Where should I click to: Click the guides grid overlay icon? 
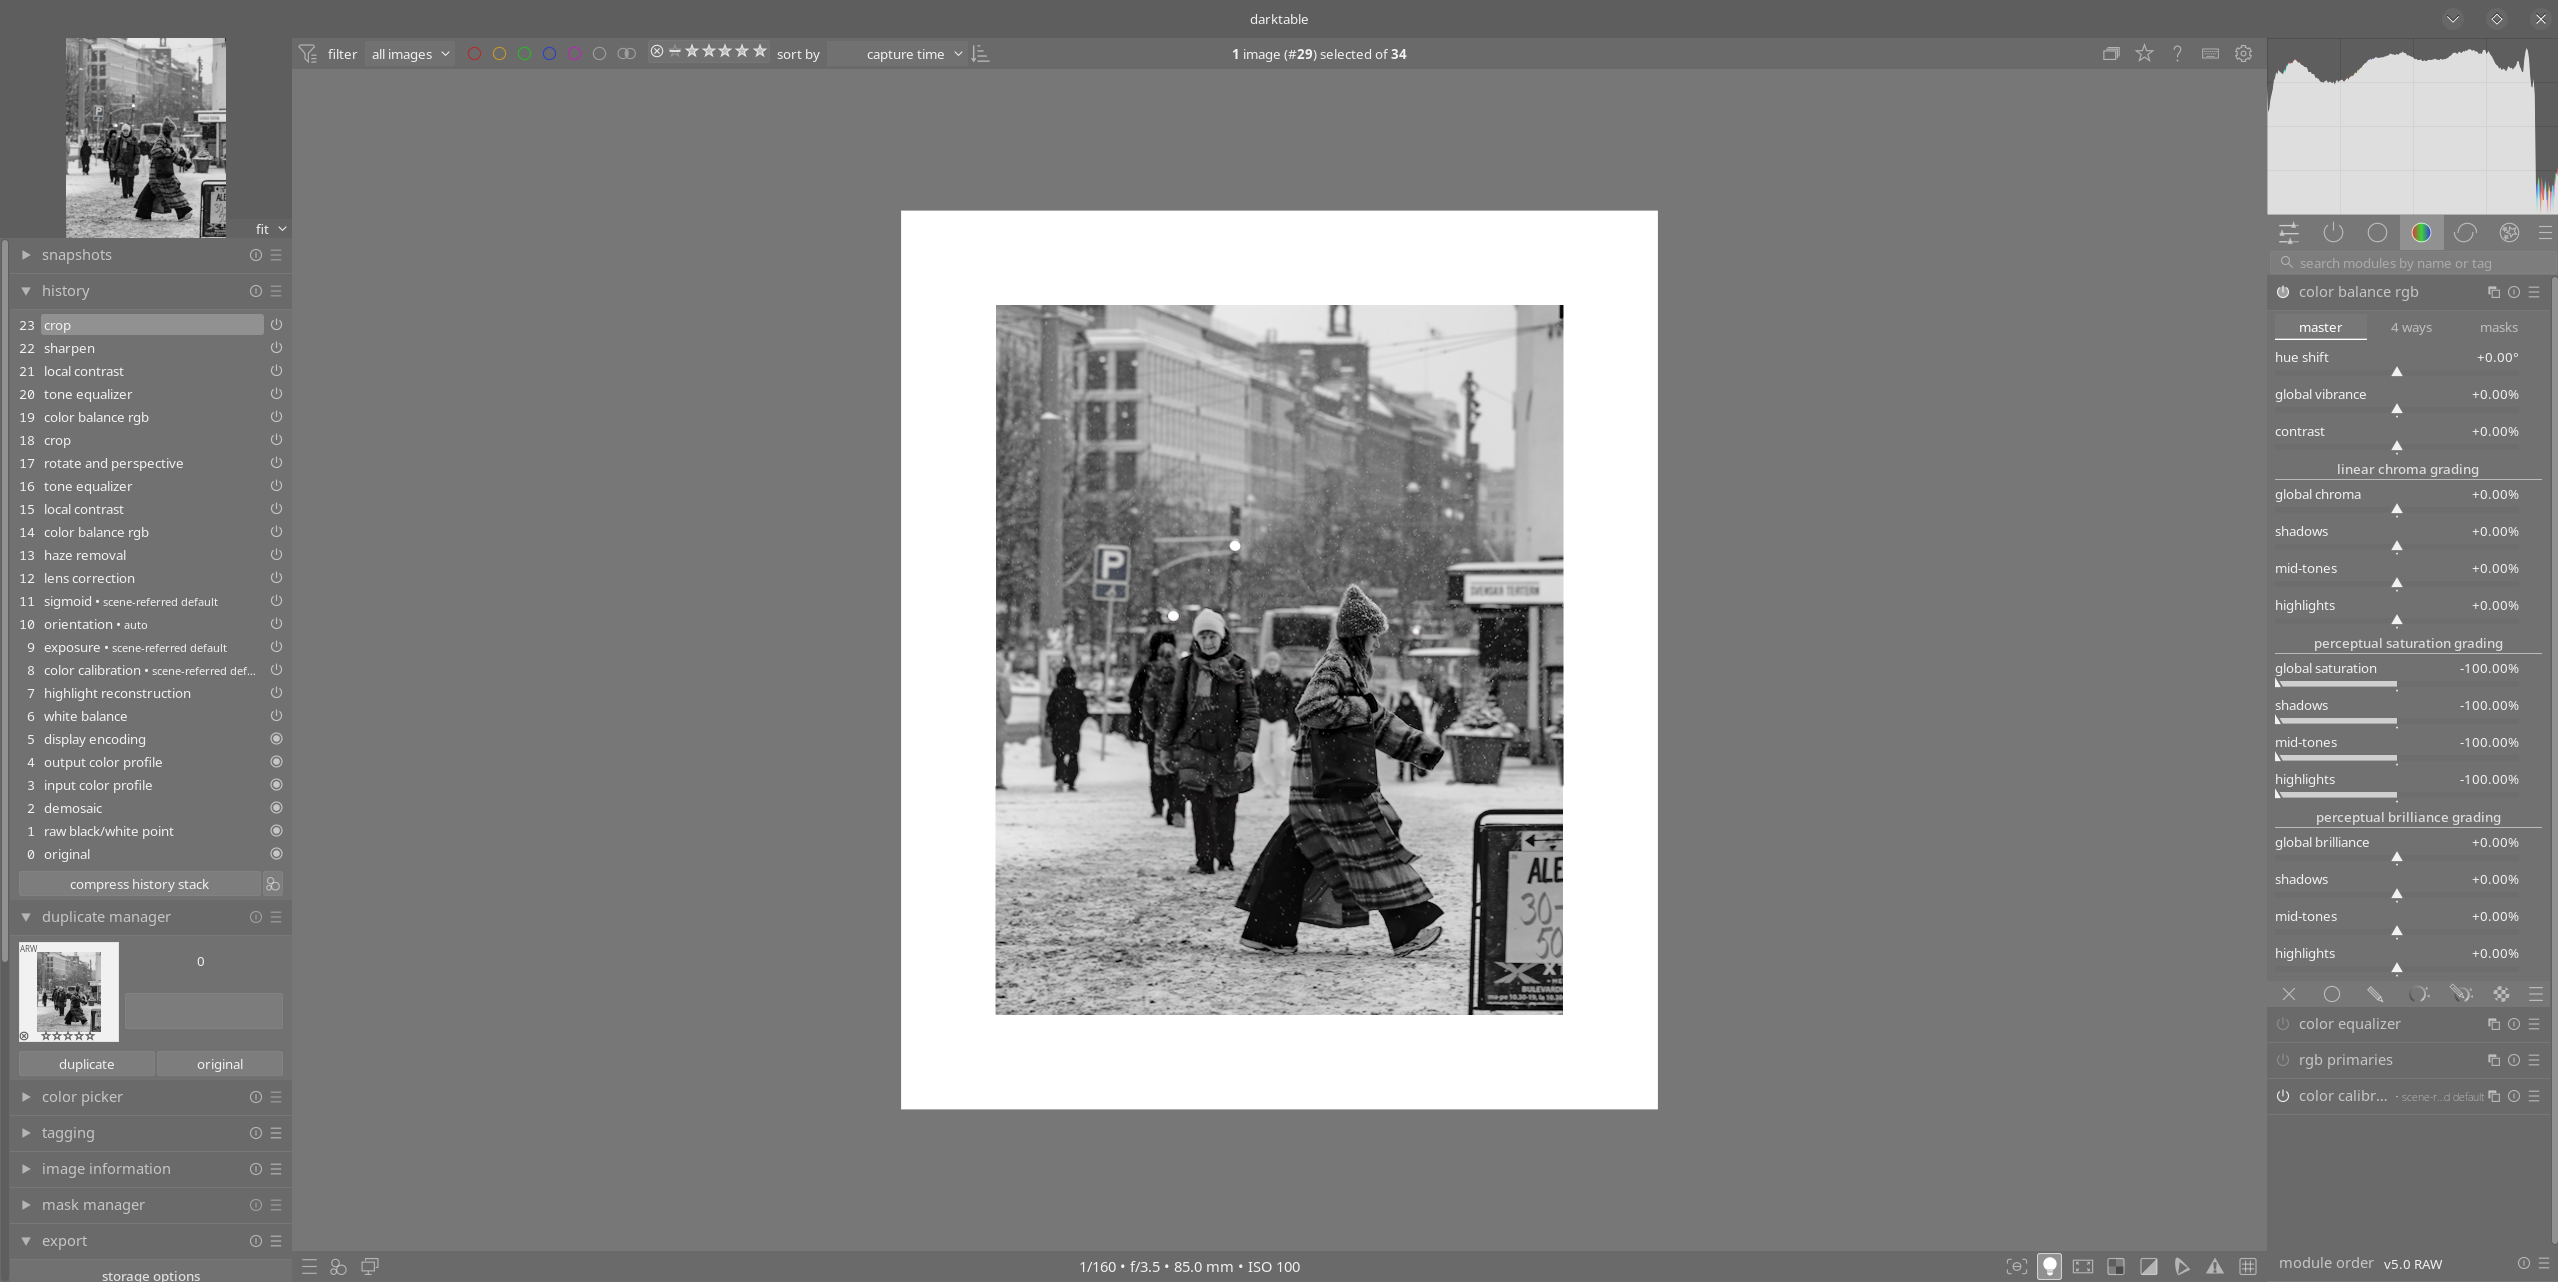click(x=2248, y=1266)
